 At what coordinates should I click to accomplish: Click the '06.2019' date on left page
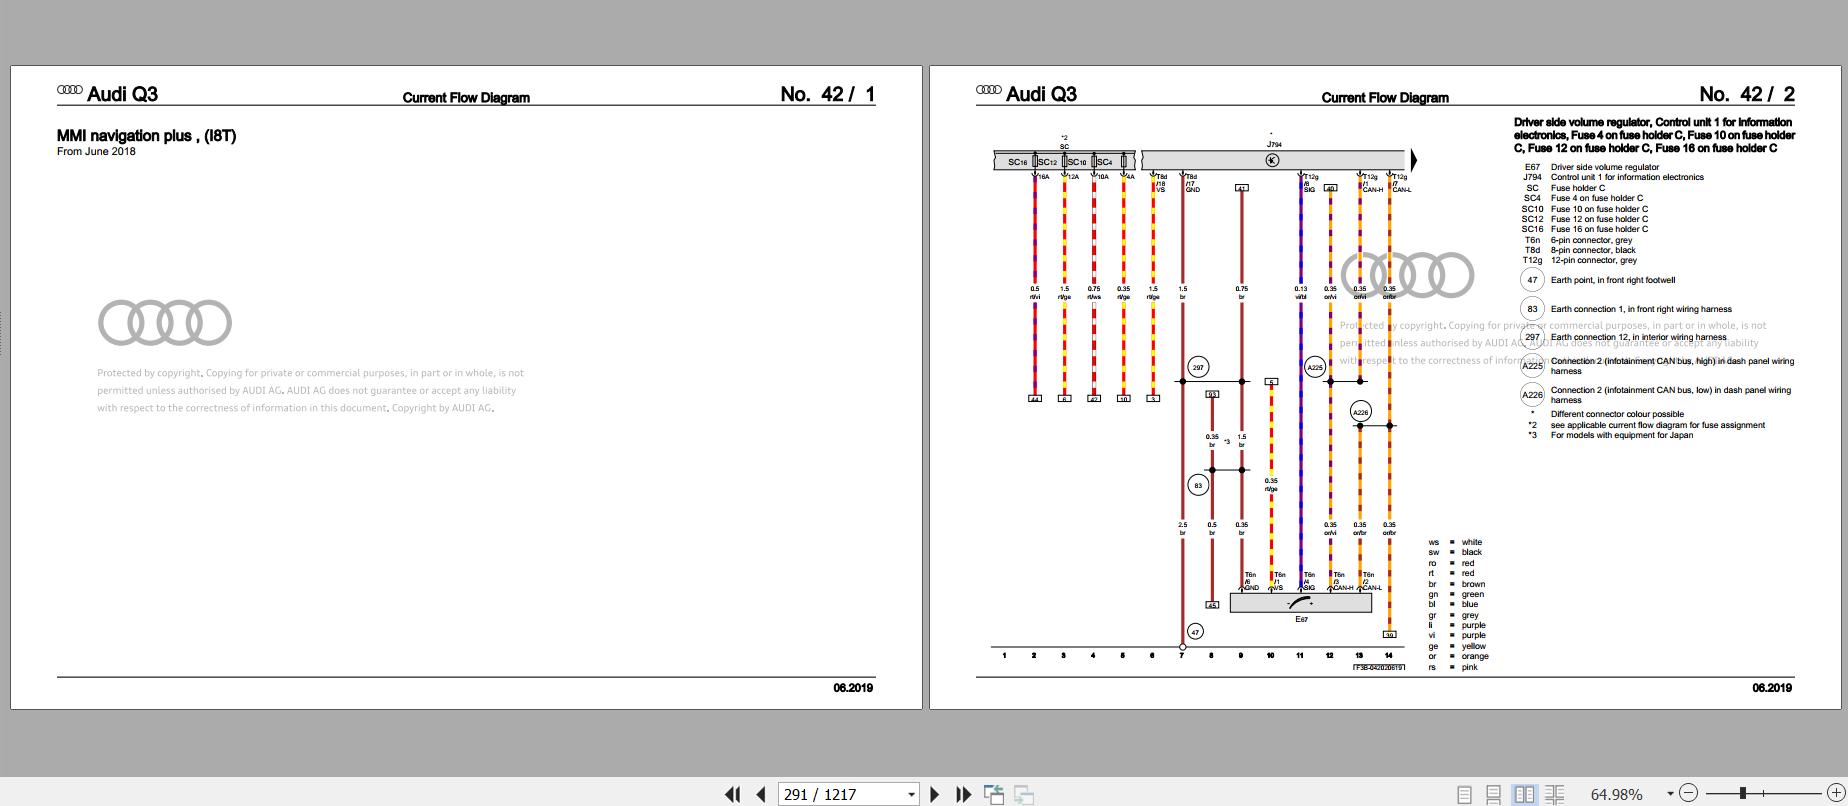tap(853, 688)
